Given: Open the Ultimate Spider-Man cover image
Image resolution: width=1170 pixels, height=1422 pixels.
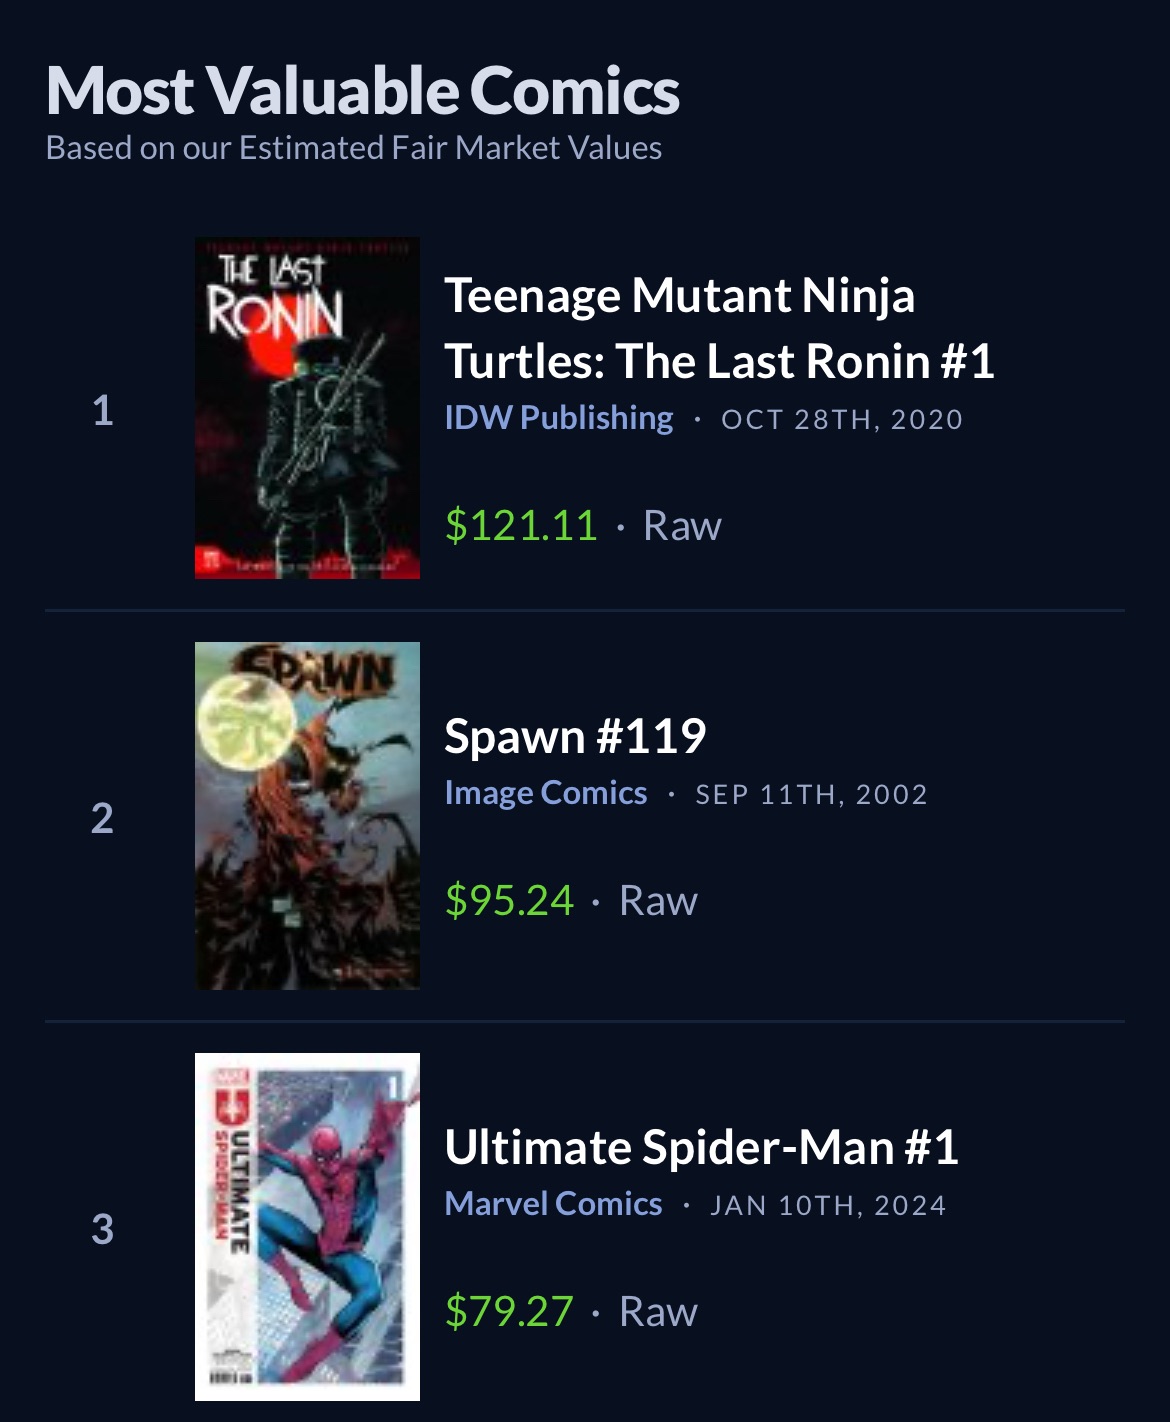Looking at the screenshot, I should click(307, 1226).
